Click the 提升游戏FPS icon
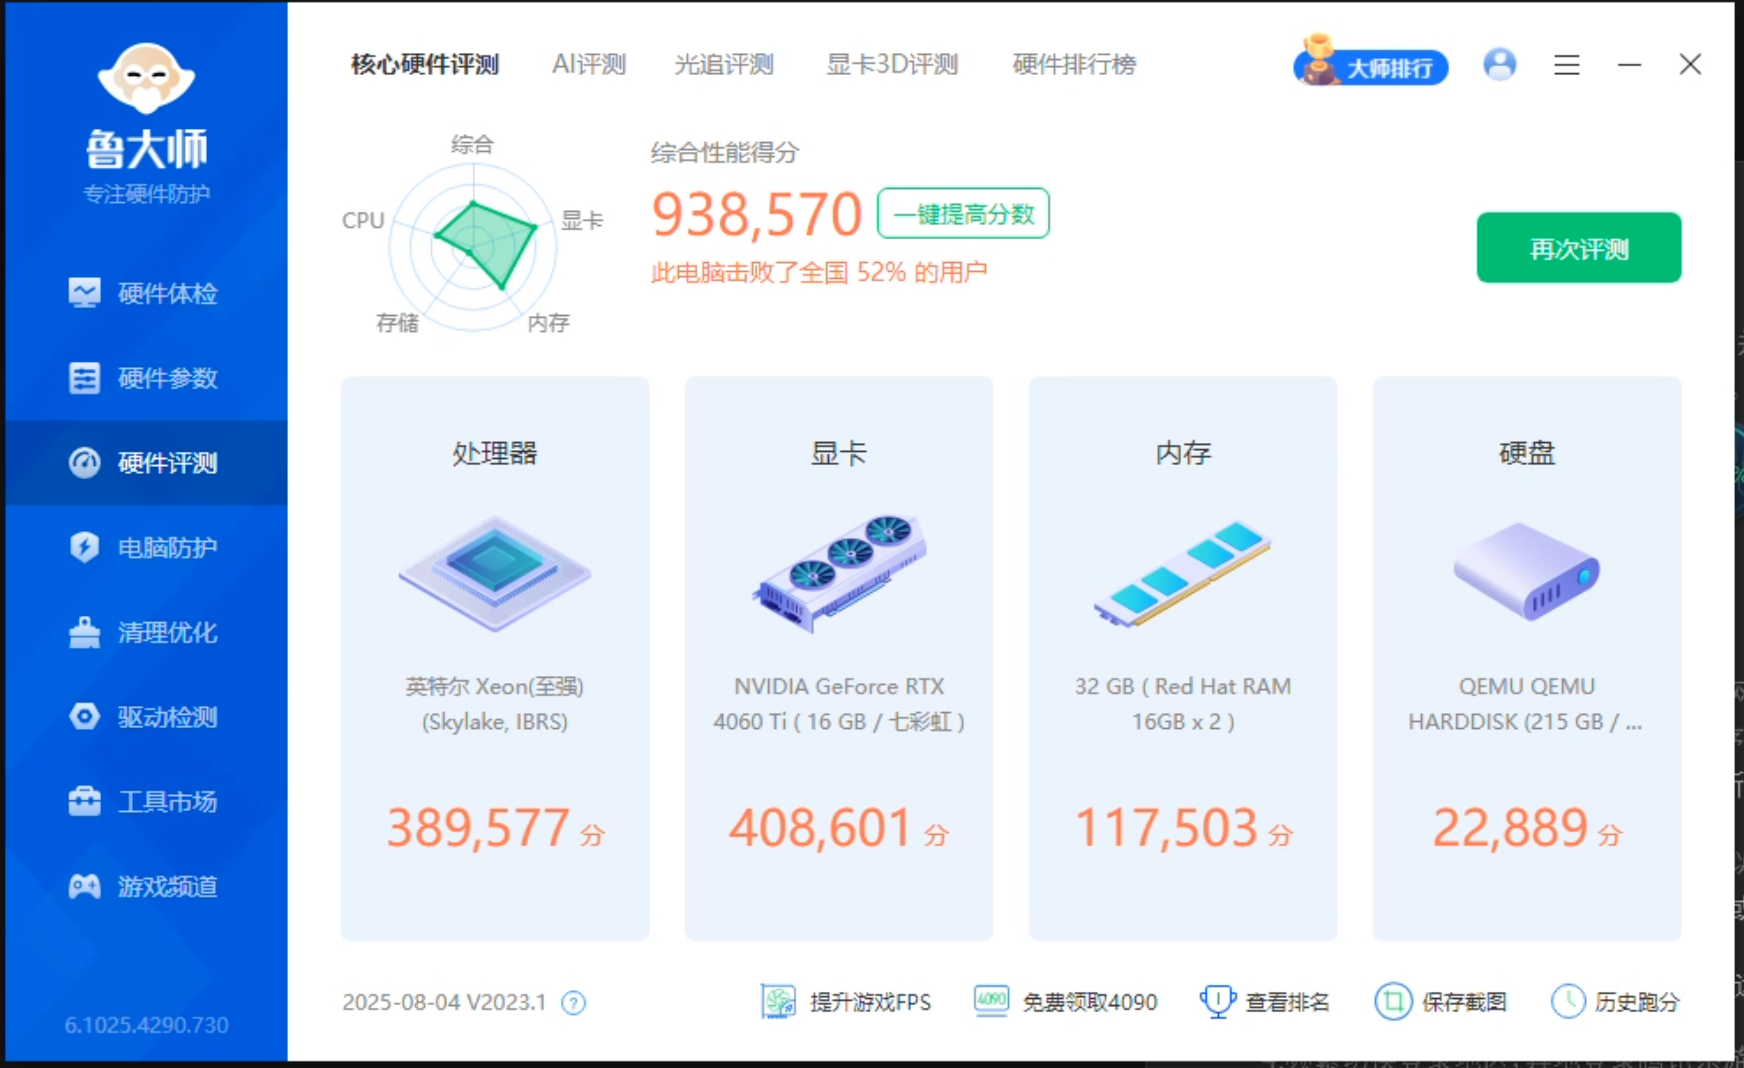This screenshot has width=1744, height=1068. point(778,1001)
